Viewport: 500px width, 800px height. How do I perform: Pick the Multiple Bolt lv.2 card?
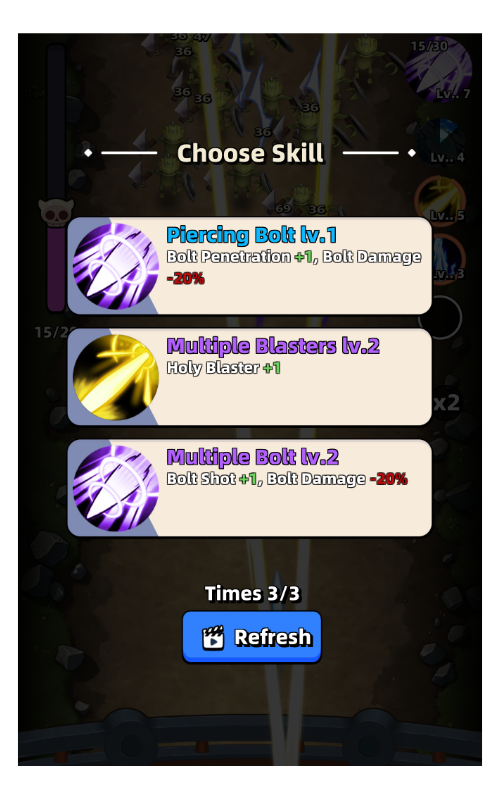coord(249,488)
